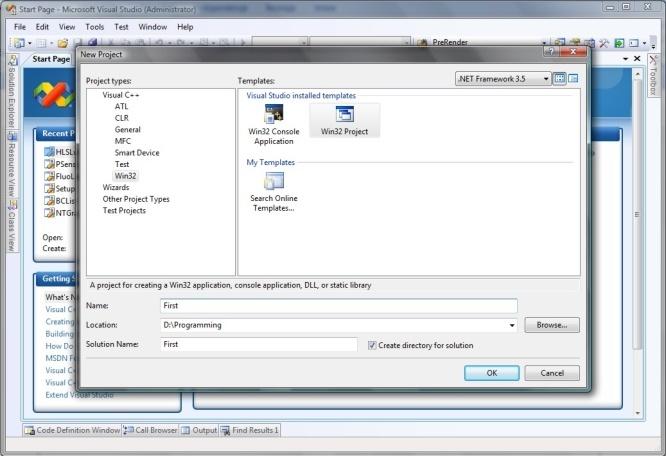Viewport: 666px width, 456px height.
Task: Open the Start Page window list dropdown
Action: coord(625,59)
